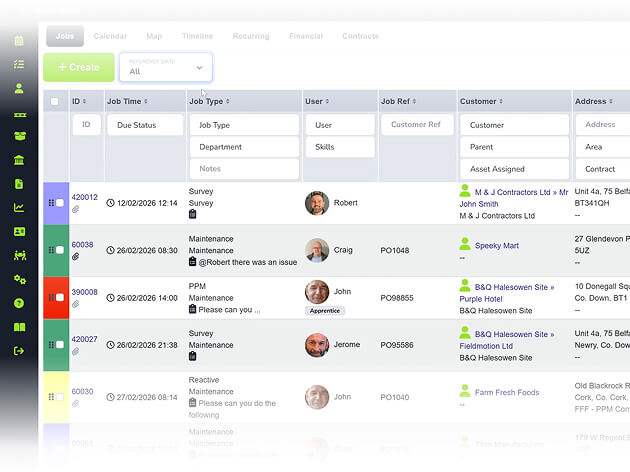This screenshot has width=630, height=472.
Task: Open the Farm Fresh Foods customer link
Action: (x=507, y=392)
